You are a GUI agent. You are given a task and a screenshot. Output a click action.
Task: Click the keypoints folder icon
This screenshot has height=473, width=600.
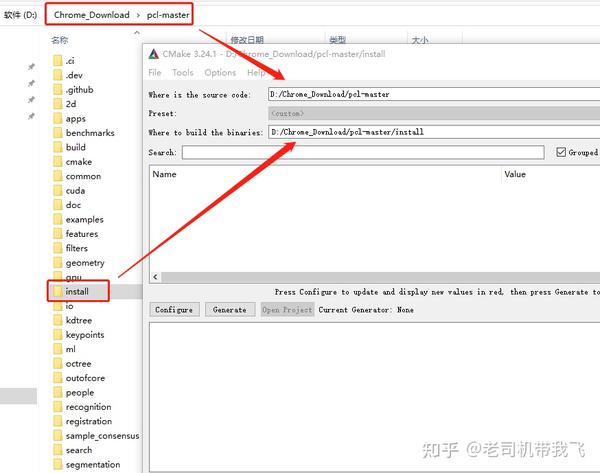pos(58,334)
